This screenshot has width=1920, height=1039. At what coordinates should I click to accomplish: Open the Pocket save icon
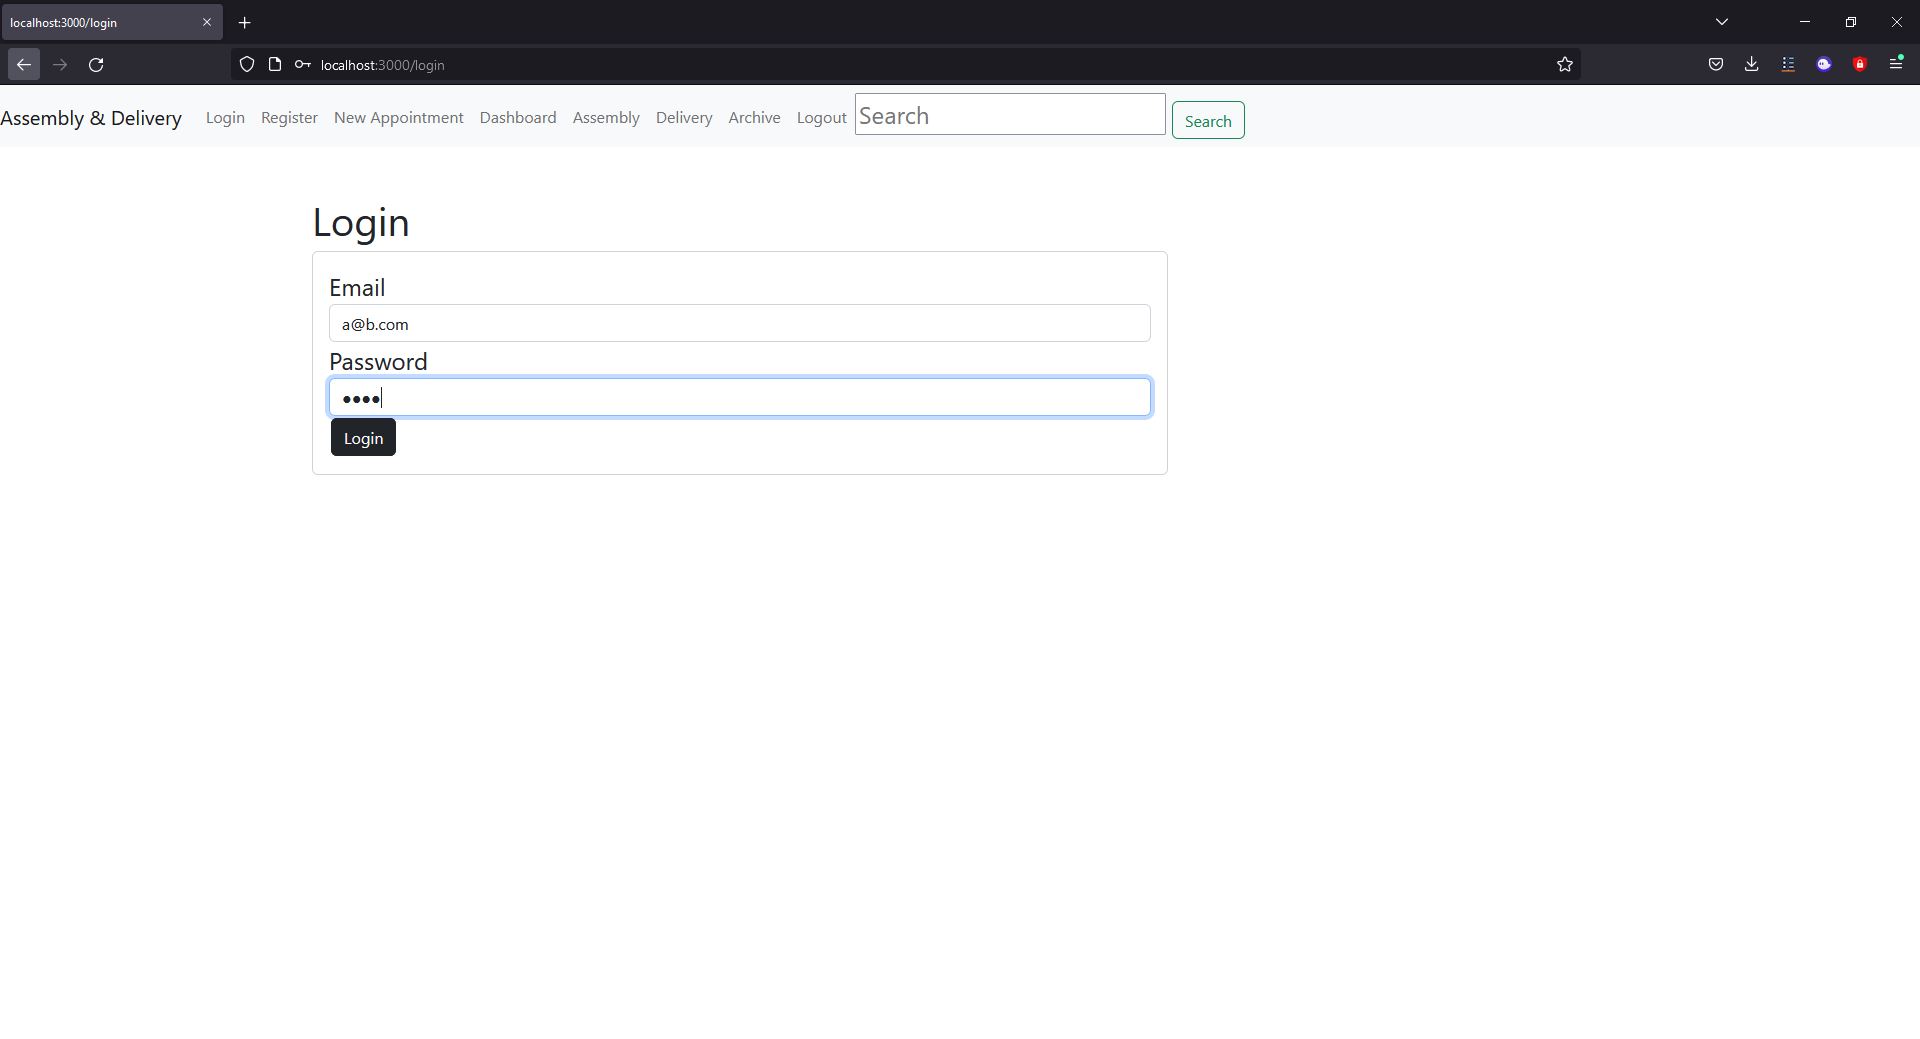(1716, 65)
